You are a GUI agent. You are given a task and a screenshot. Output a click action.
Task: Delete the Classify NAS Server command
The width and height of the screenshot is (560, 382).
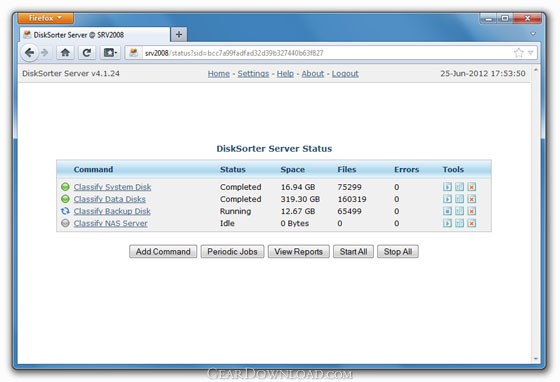click(471, 223)
